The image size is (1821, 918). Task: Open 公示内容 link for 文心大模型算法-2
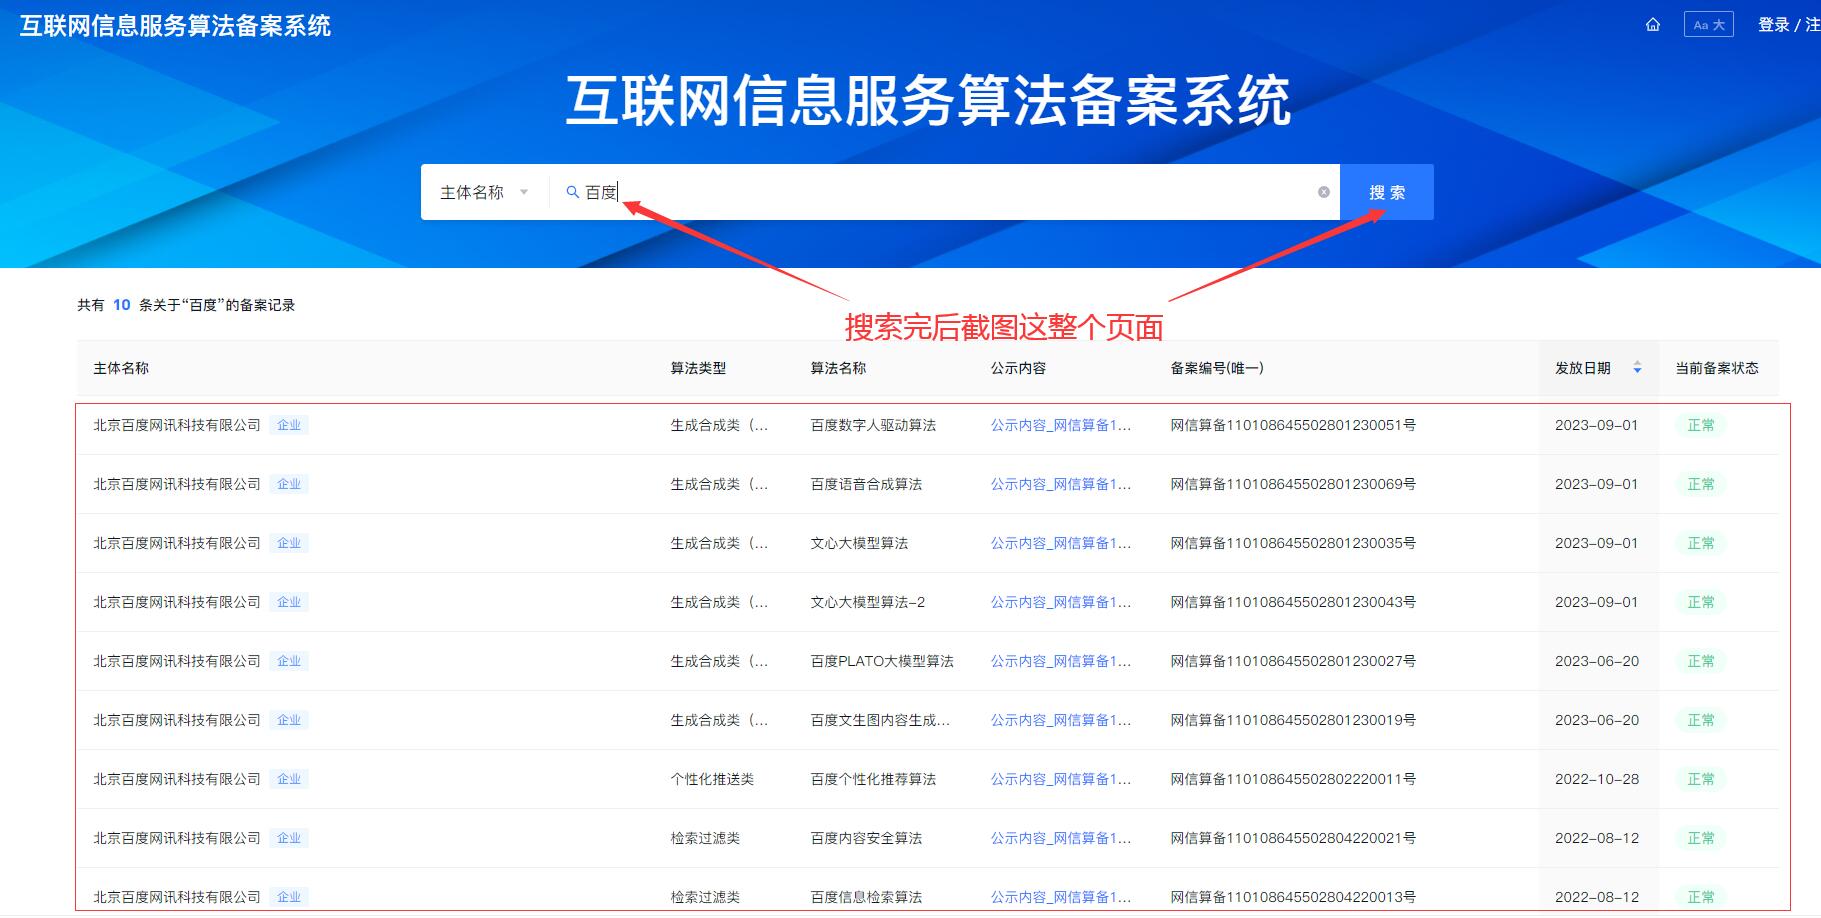pyautogui.click(x=1061, y=602)
